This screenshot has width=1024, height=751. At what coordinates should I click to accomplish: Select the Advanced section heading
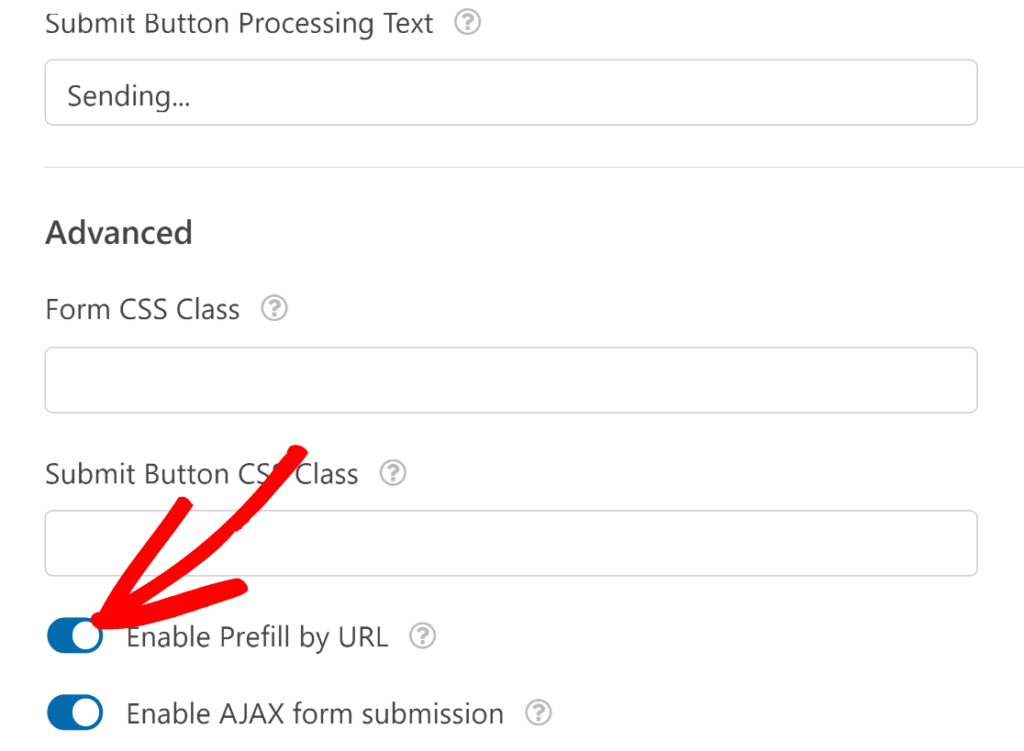(119, 233)
